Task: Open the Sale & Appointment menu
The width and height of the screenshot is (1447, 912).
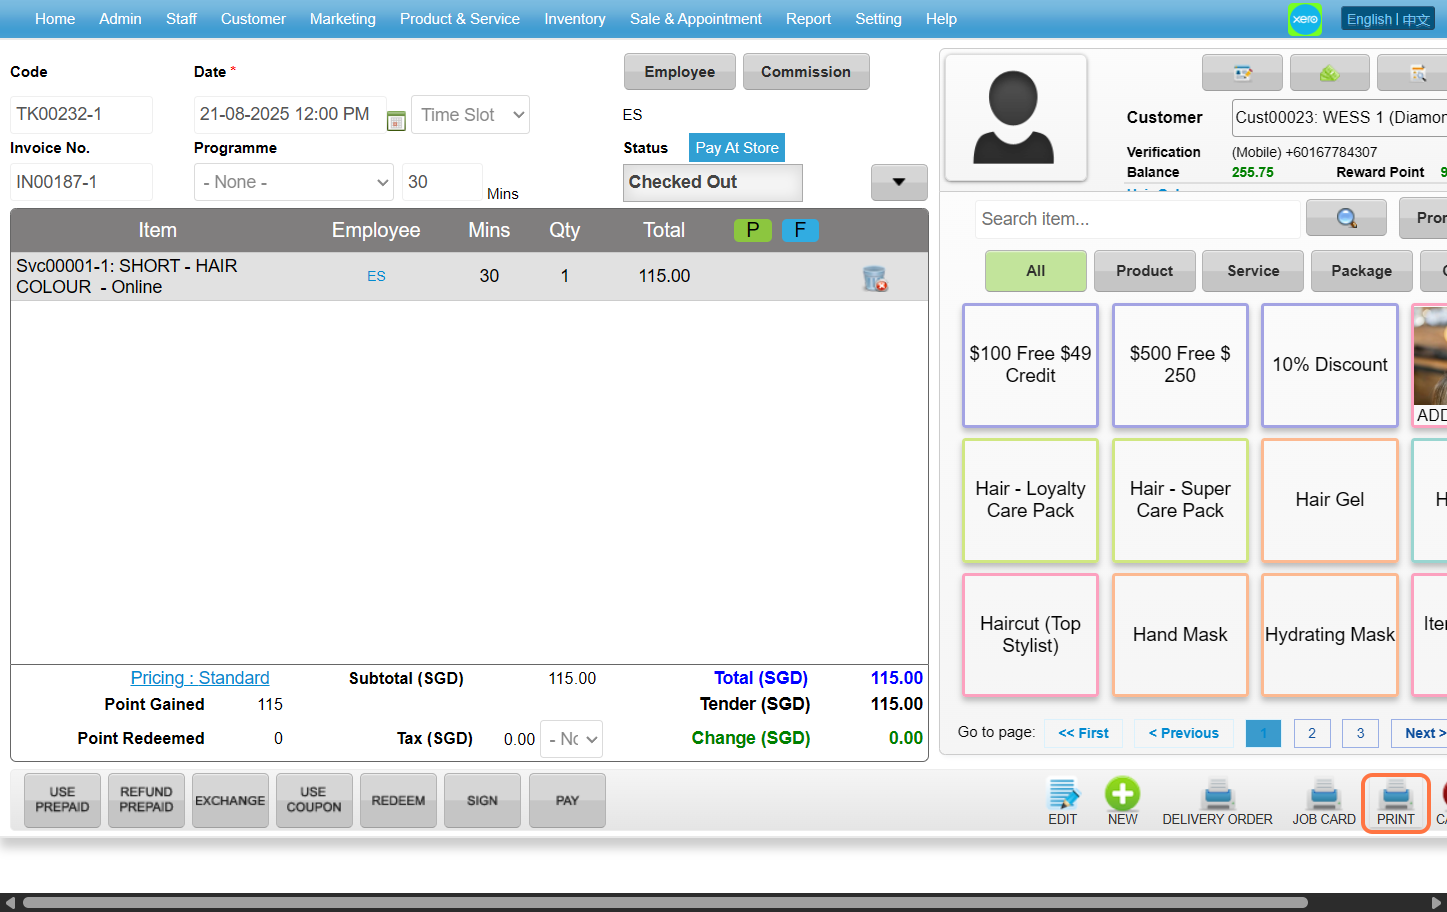Action: [x=695, y=19]
